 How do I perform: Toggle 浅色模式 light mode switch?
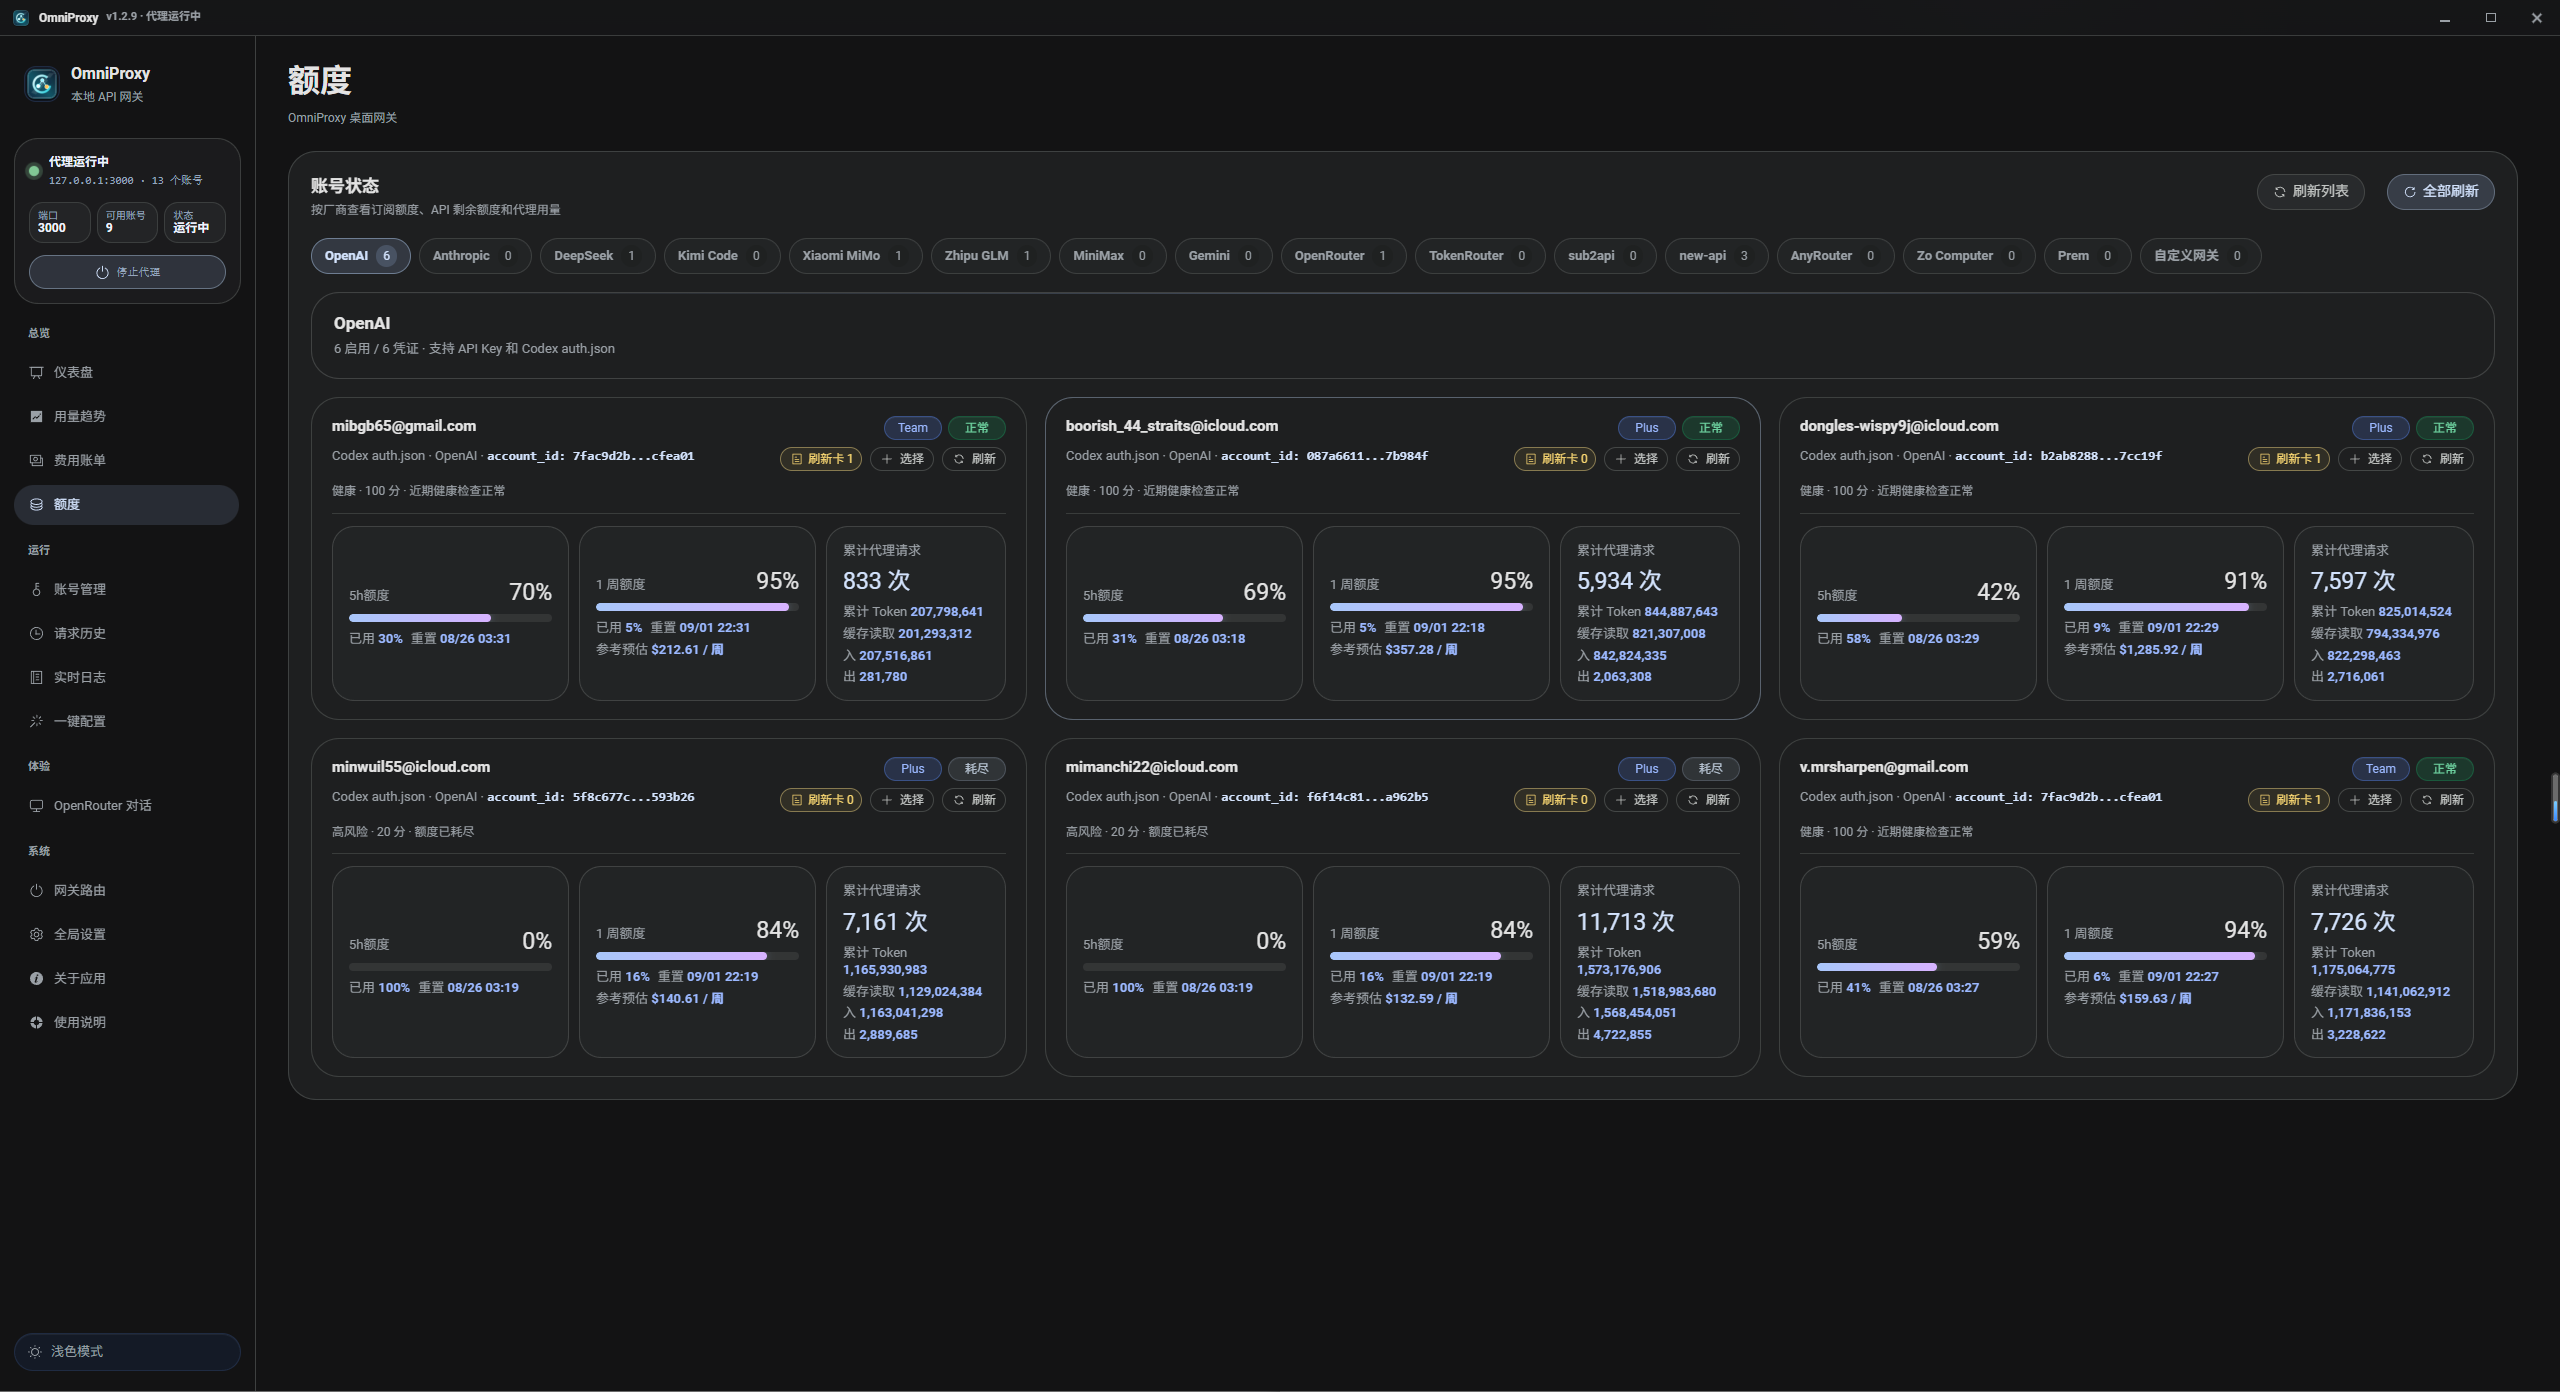[x=127, y=1351]
